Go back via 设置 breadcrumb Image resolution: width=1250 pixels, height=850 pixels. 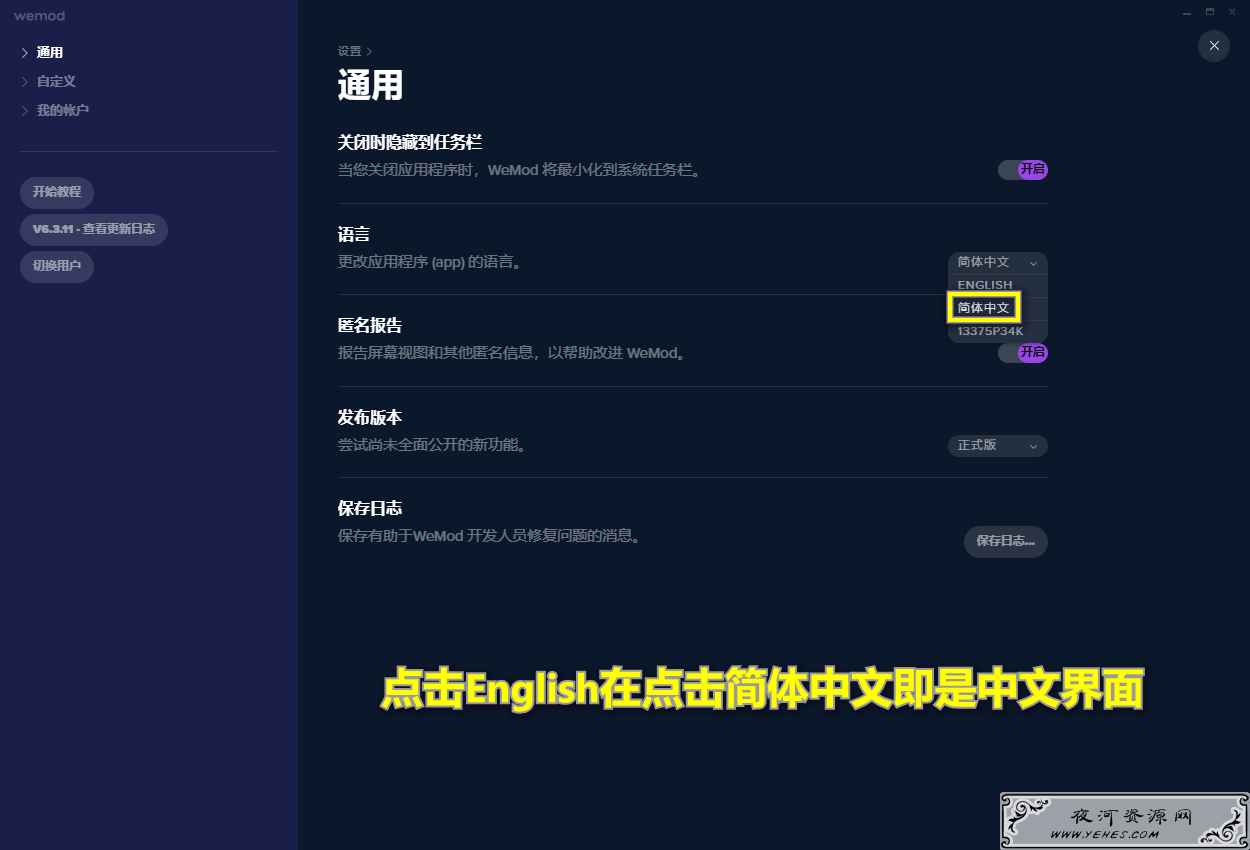click(x=349, y=51)
